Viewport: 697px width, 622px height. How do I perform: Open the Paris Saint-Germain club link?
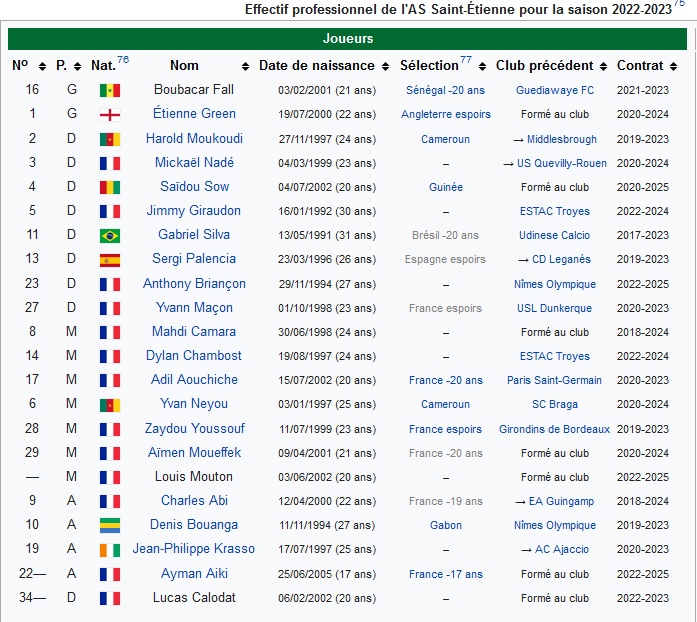pyautogui.click(x=554, y=380)
